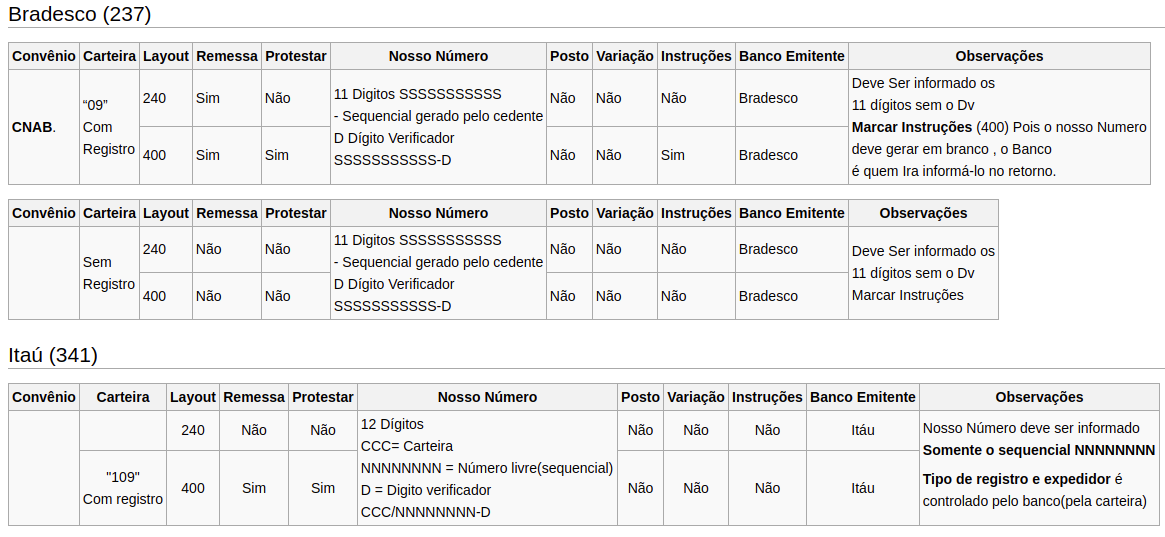Select layout 240 cell in first Bradesco table

pos(166,98)
